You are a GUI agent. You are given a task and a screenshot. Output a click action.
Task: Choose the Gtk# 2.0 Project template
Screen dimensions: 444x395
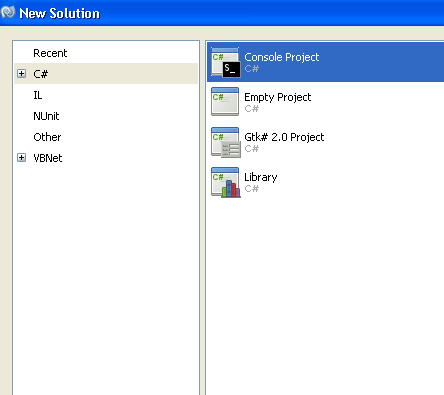click(325, 142)
